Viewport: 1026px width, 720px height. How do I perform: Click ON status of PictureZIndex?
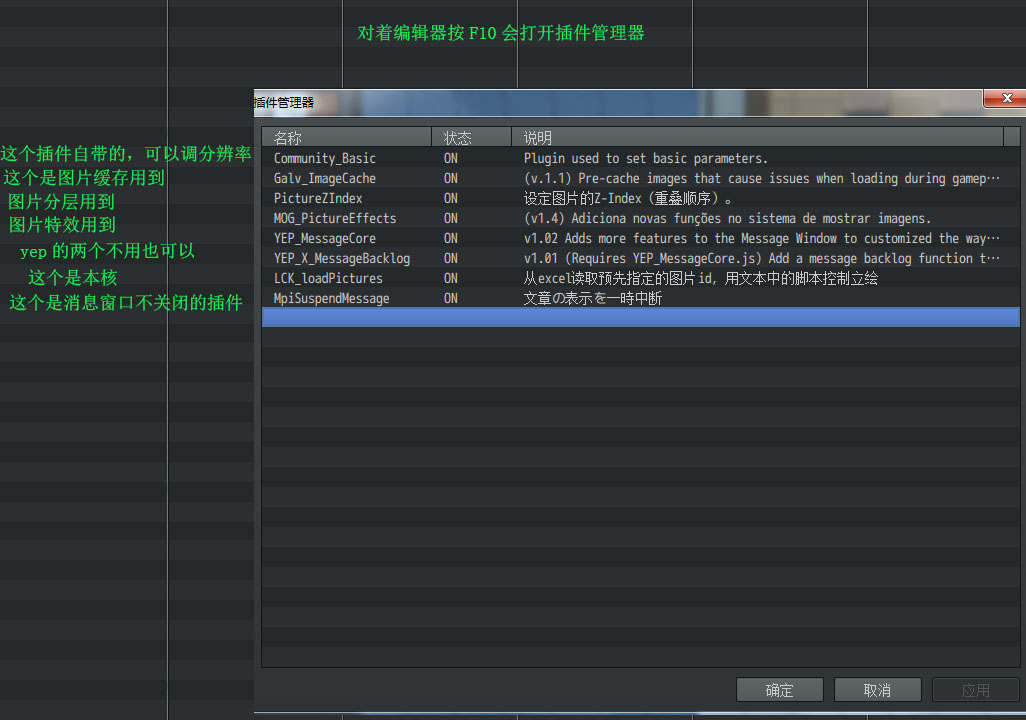451,198
